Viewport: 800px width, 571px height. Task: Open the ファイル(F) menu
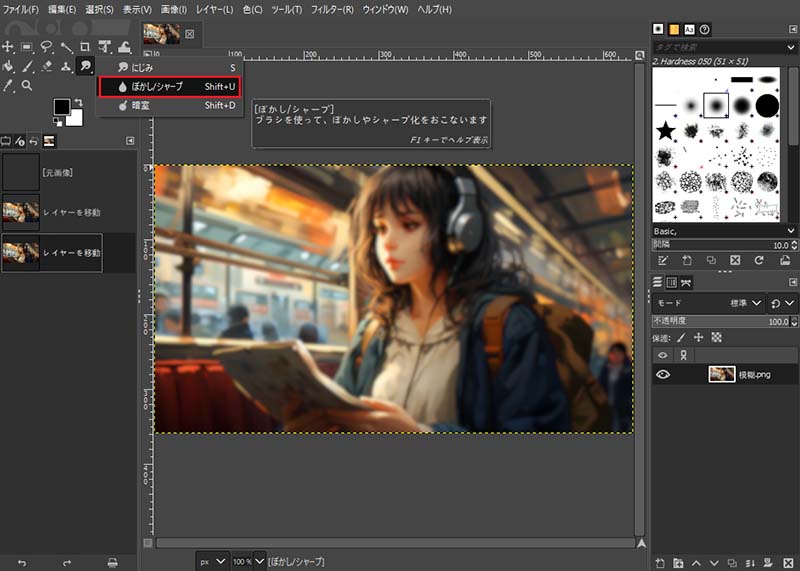pyautogui.click(x=21, y=9)
